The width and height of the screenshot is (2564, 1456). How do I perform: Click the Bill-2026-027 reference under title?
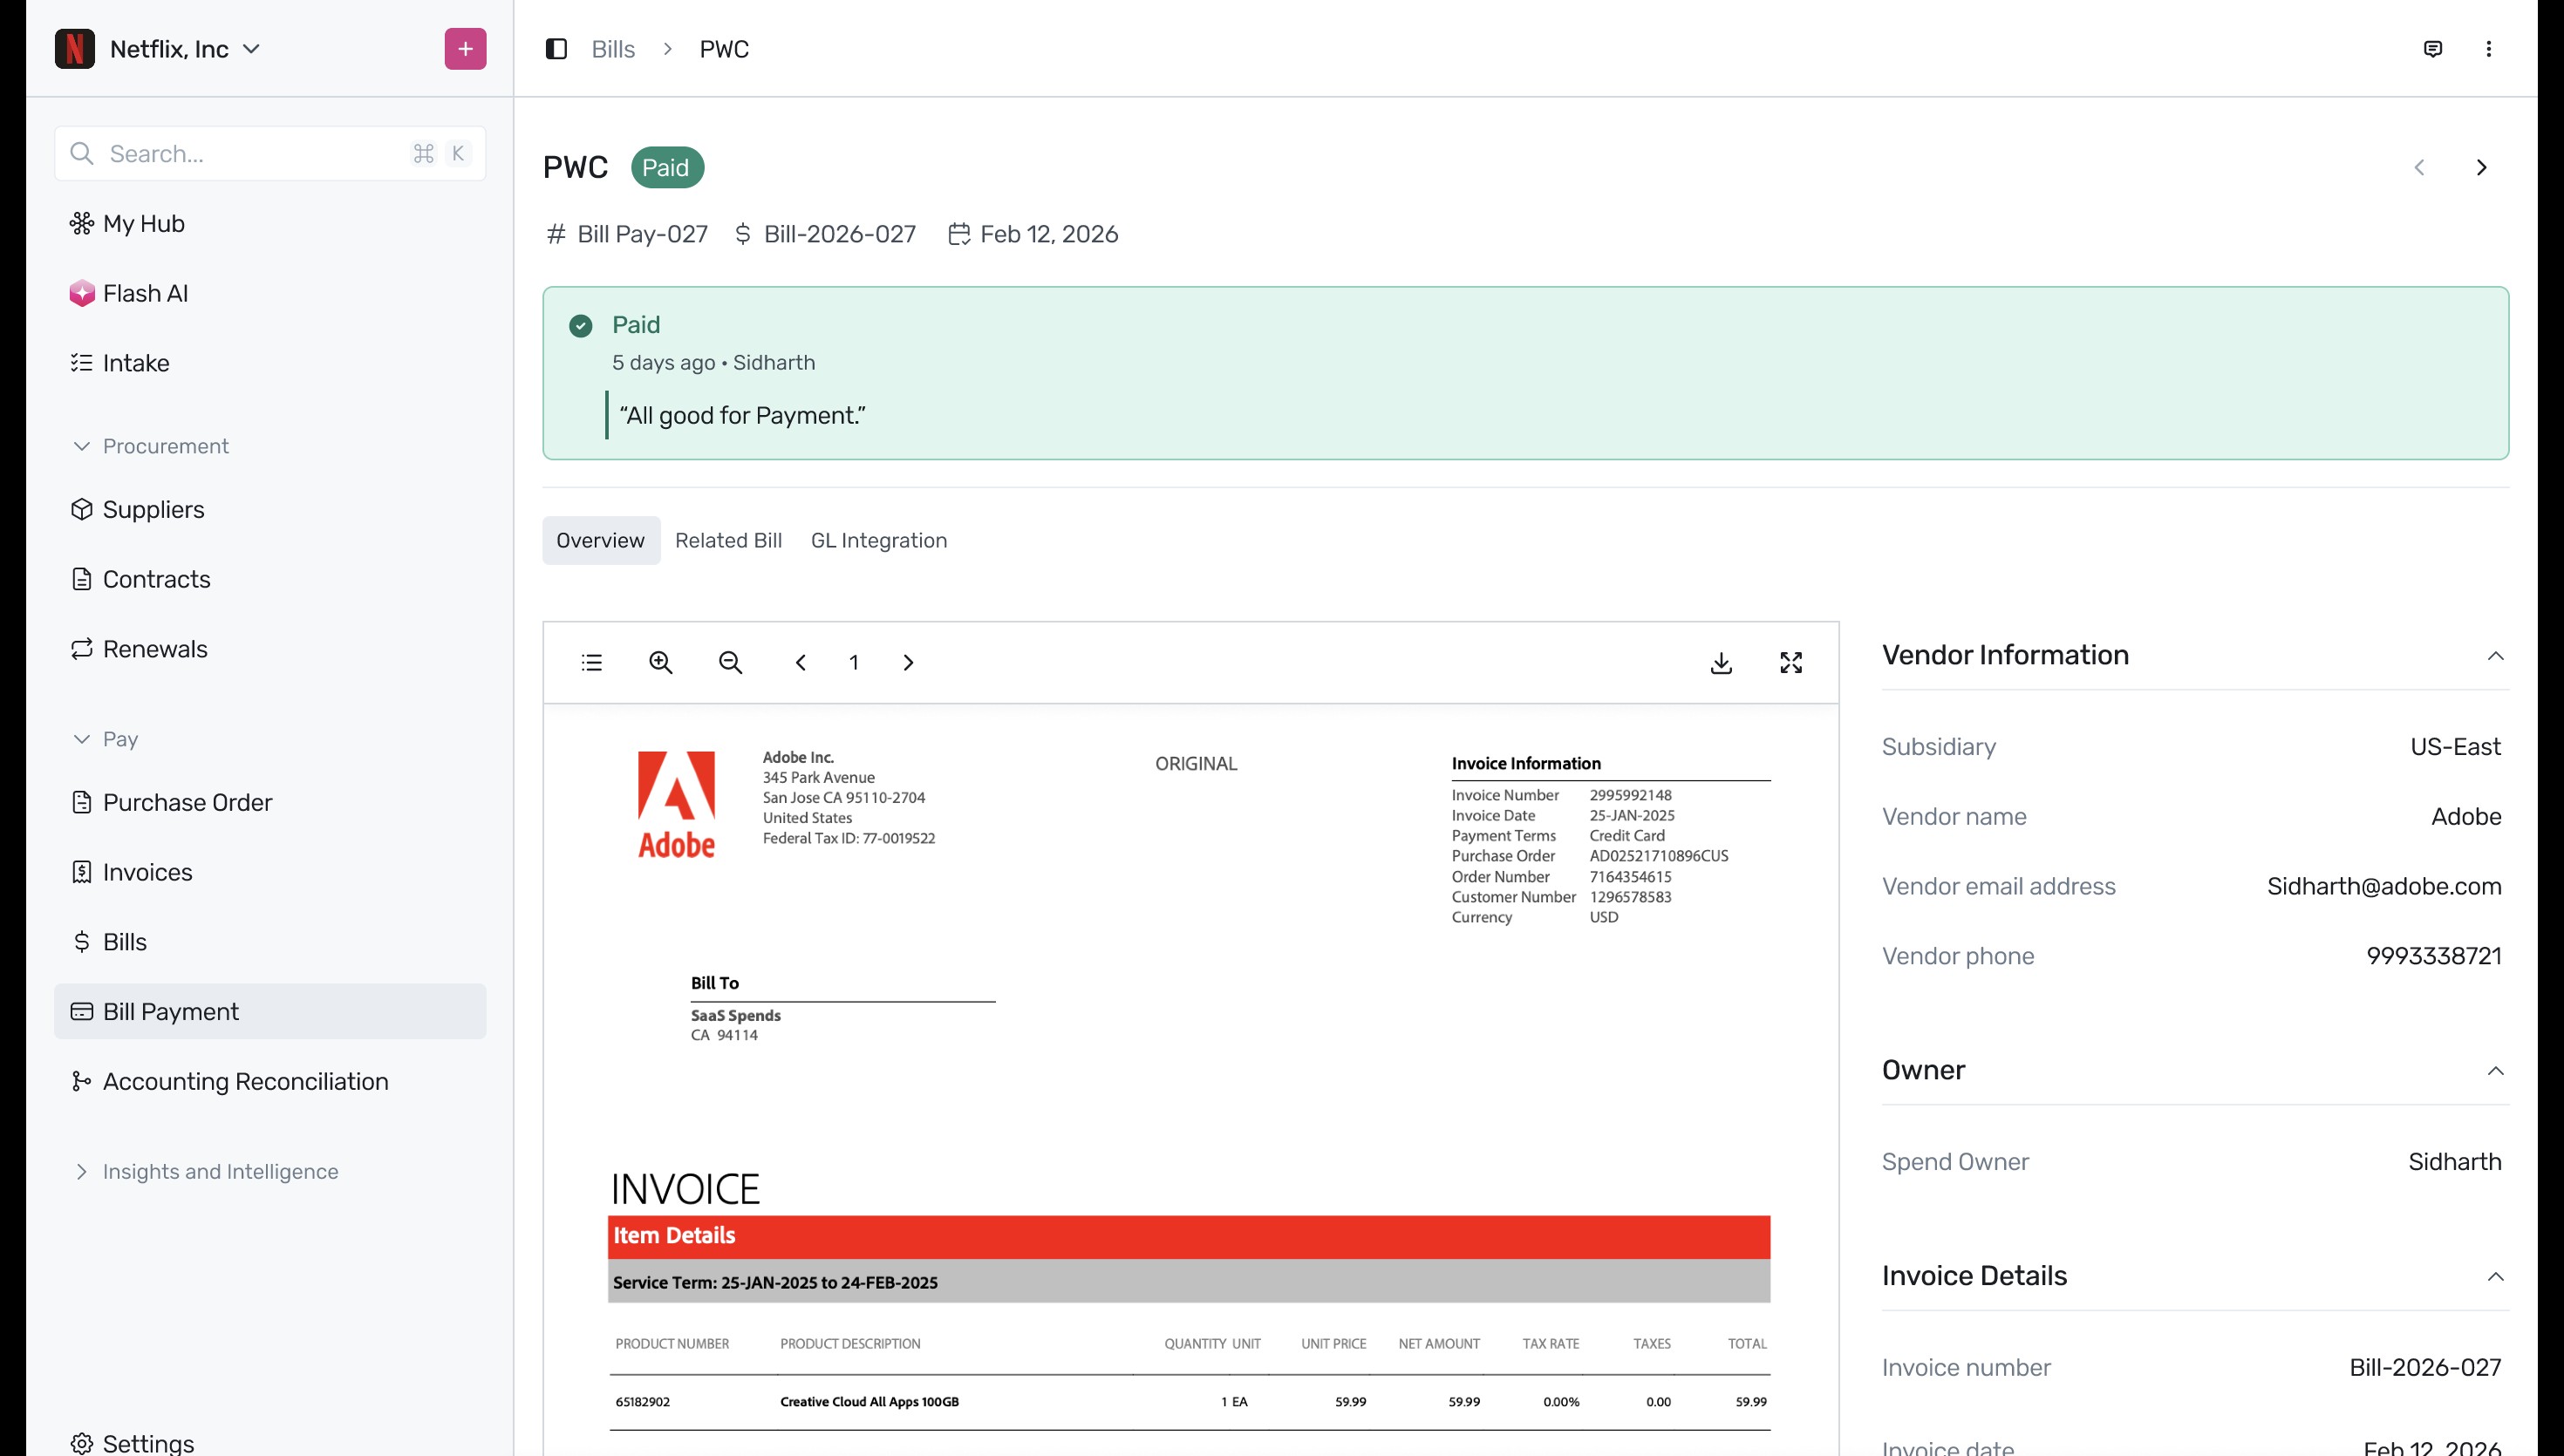[x=826, y=234]
